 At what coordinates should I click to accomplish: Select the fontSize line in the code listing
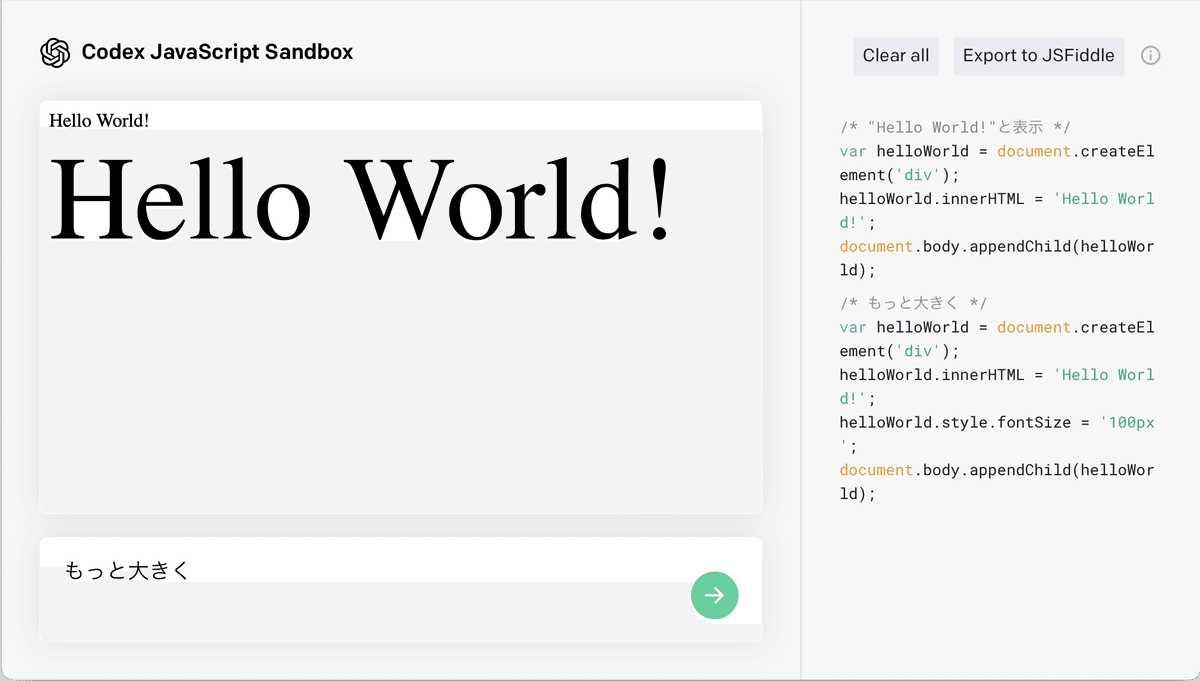995,422
